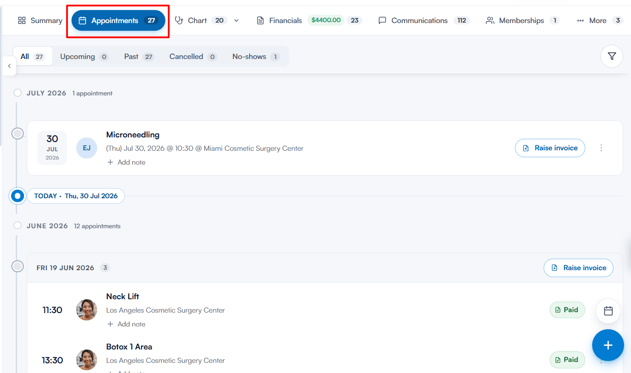Click the 13:30 appointment time
Screen dimensions: 631x373
click(52, 360)
